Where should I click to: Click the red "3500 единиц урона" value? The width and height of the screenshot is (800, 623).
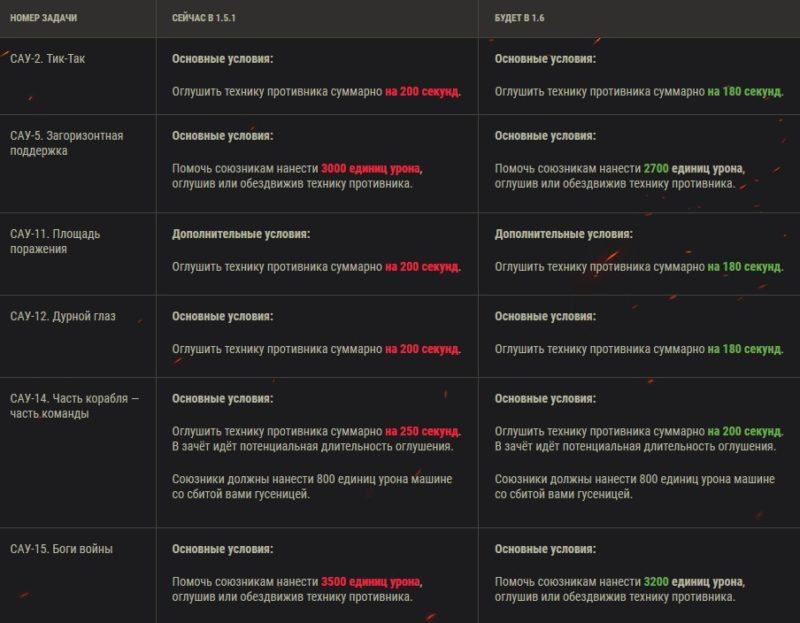pos(372,581)
